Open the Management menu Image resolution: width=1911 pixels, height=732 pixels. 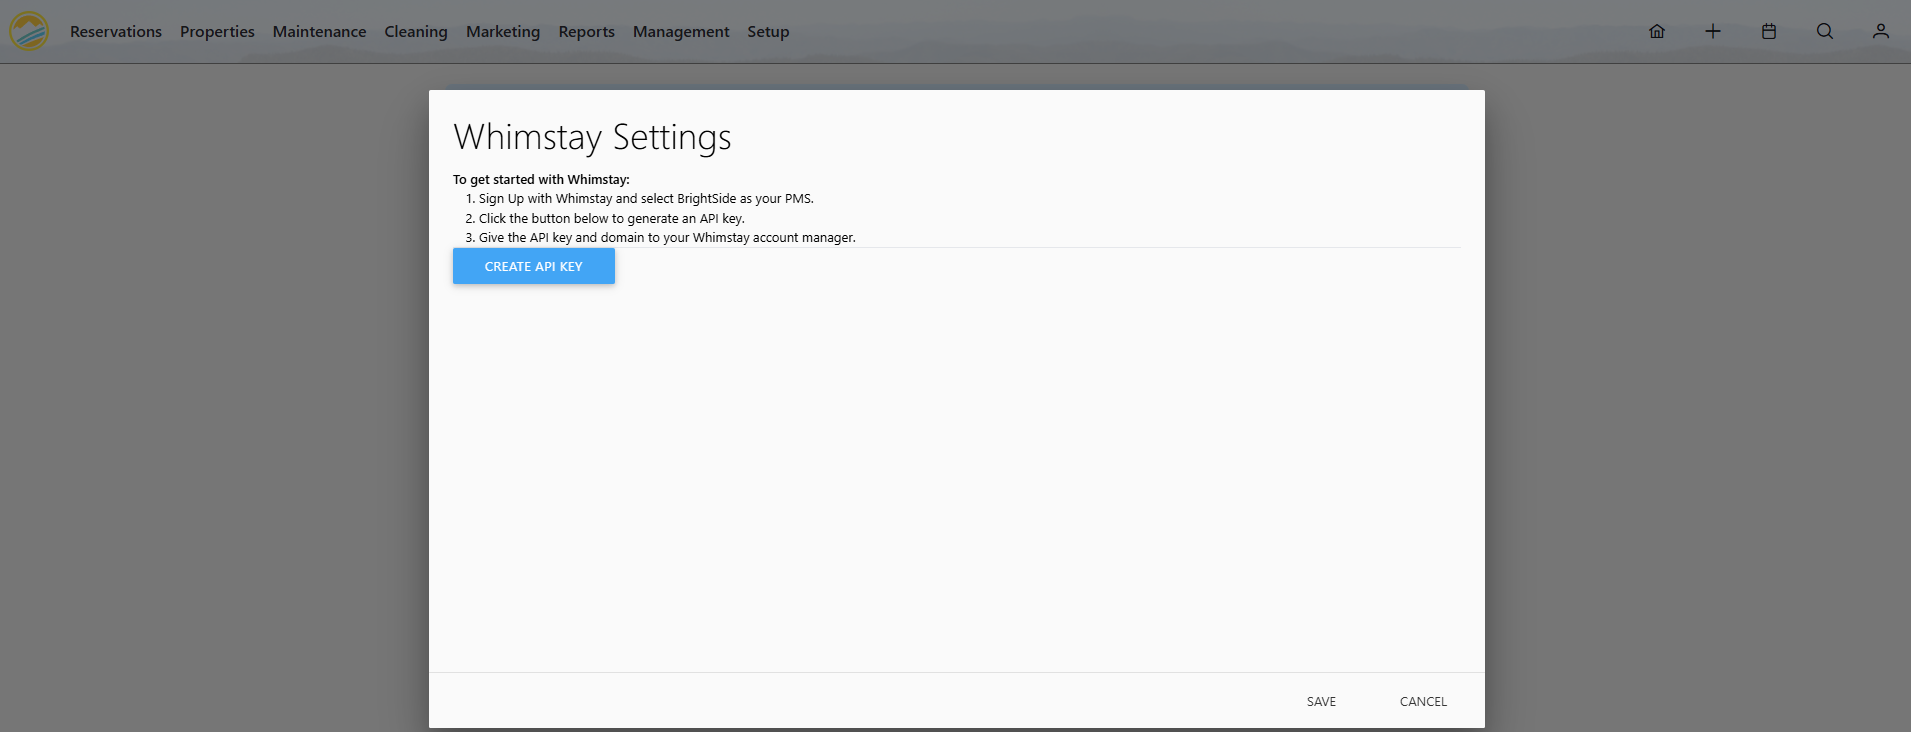pos(681,32)
